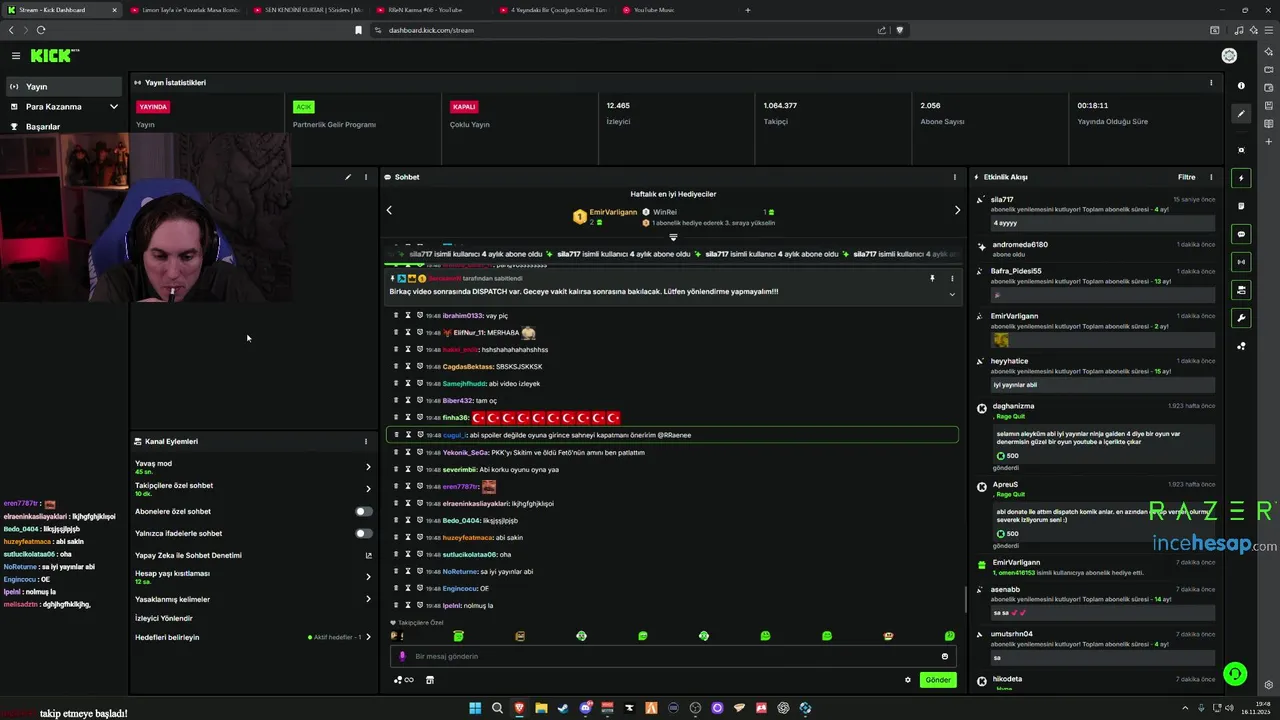Click the preview frame icon in right toolbar
The width and height of the screenshot is (1280, 720).
pos(1241,150)
